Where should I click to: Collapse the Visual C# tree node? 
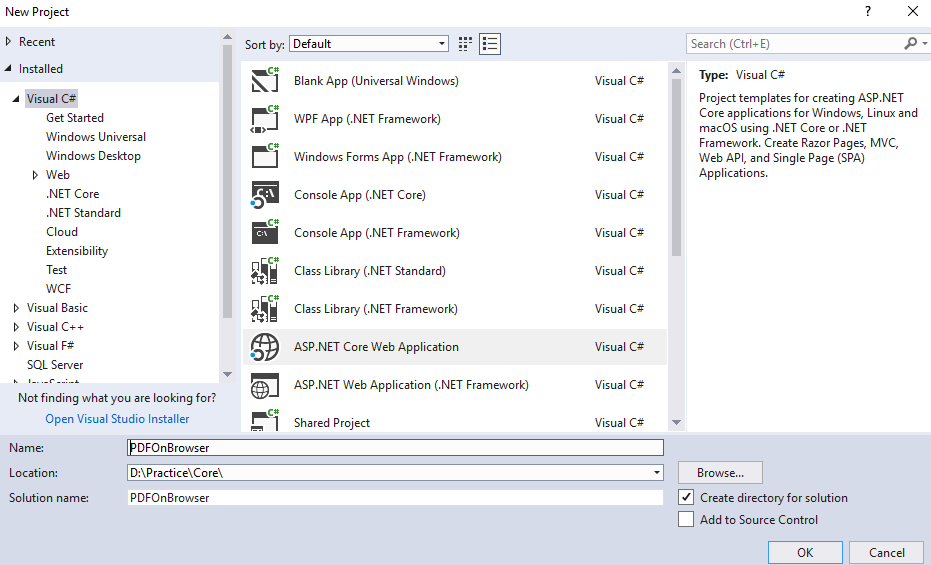click(16, 99)
